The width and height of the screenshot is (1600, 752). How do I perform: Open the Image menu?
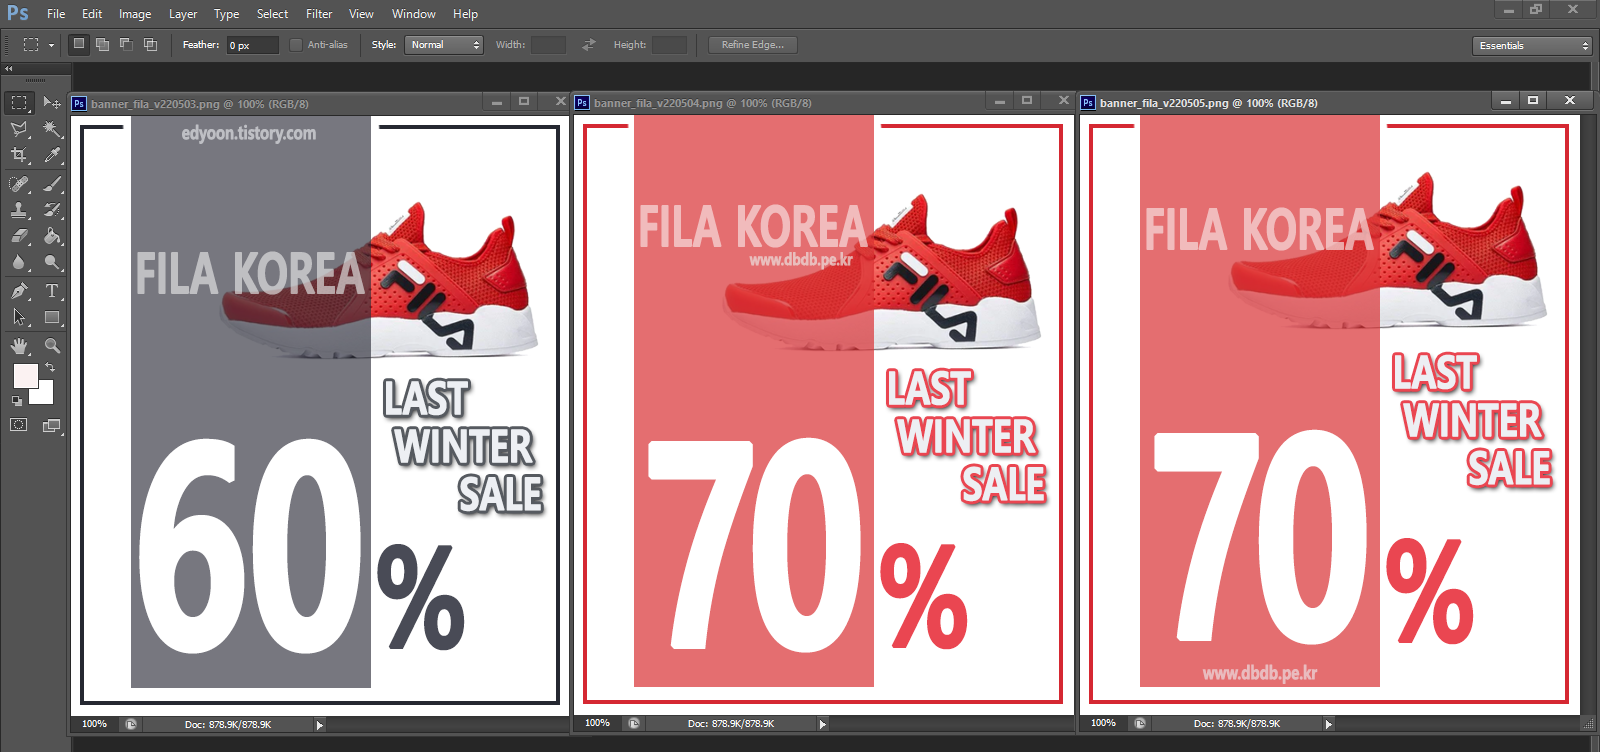point(135,14)
